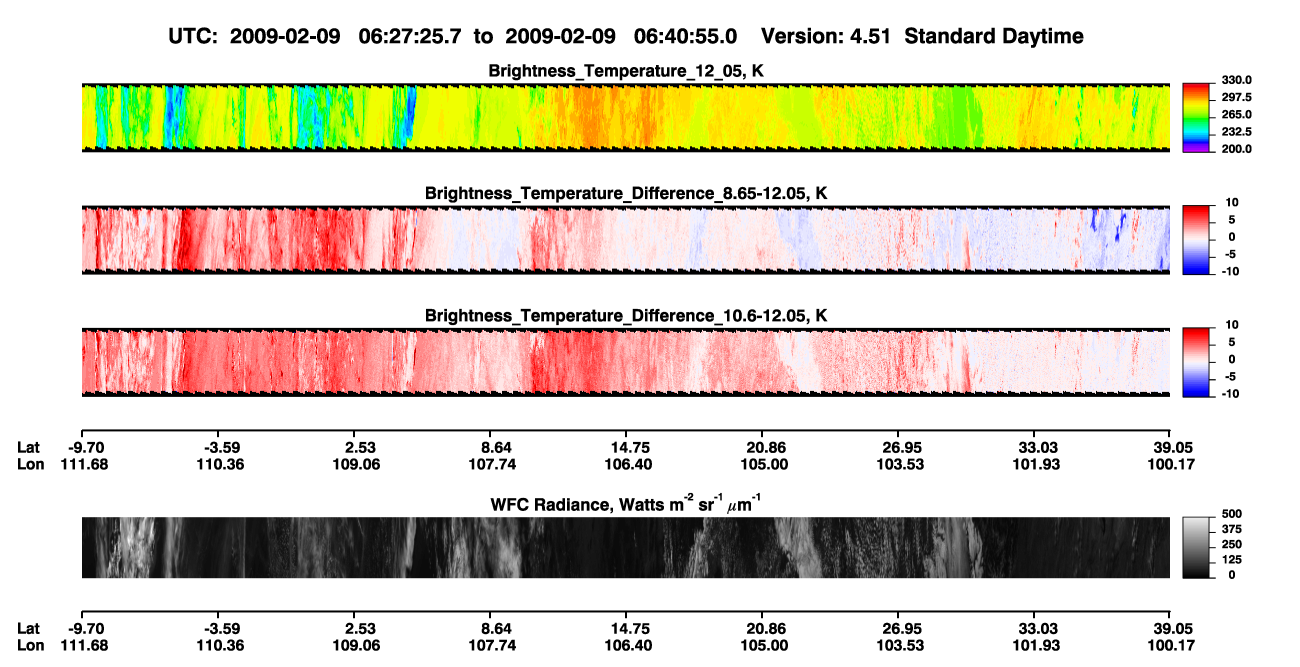Click longitude '103.53' under the 10.6-12.05 strip
Viewport: 1300px width, 667px height.
tap(901, 464)
